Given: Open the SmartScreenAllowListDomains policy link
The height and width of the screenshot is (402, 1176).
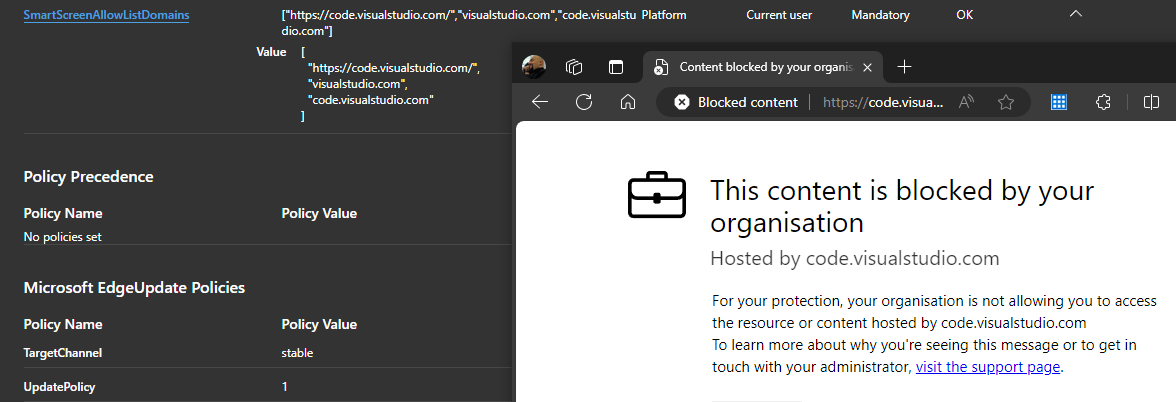Looking at the screenshot, I should point(106,15).
